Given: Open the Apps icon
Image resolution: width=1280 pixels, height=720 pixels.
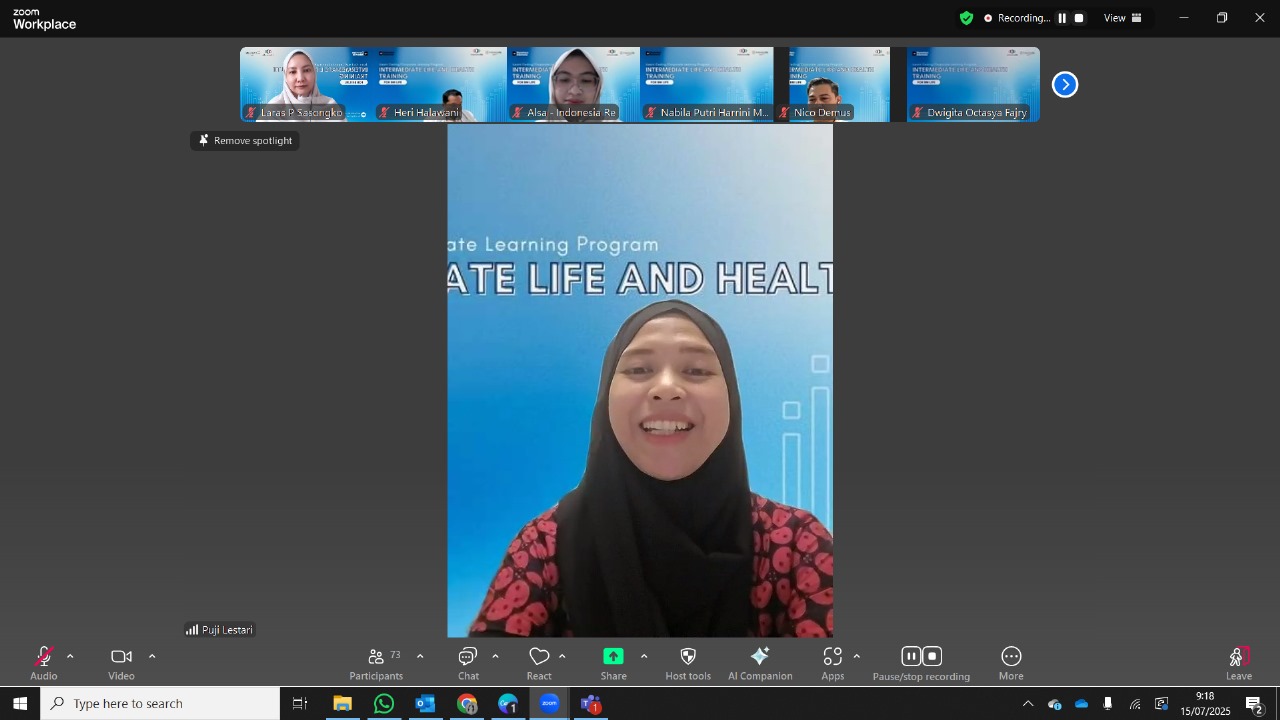Looking at the screenshot, I should click(833, 657).
